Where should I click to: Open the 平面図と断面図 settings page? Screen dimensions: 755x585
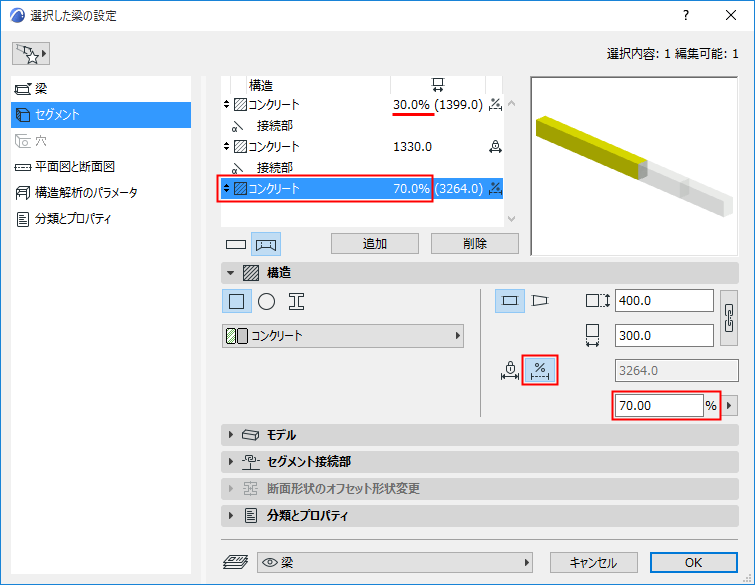(x=101, y=167)
